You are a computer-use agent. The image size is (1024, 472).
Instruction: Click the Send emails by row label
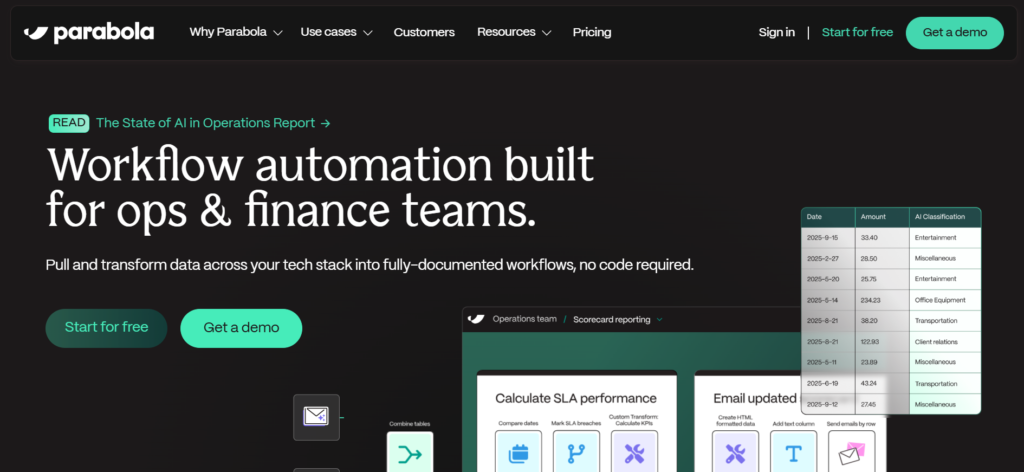[x=852, y=424]
